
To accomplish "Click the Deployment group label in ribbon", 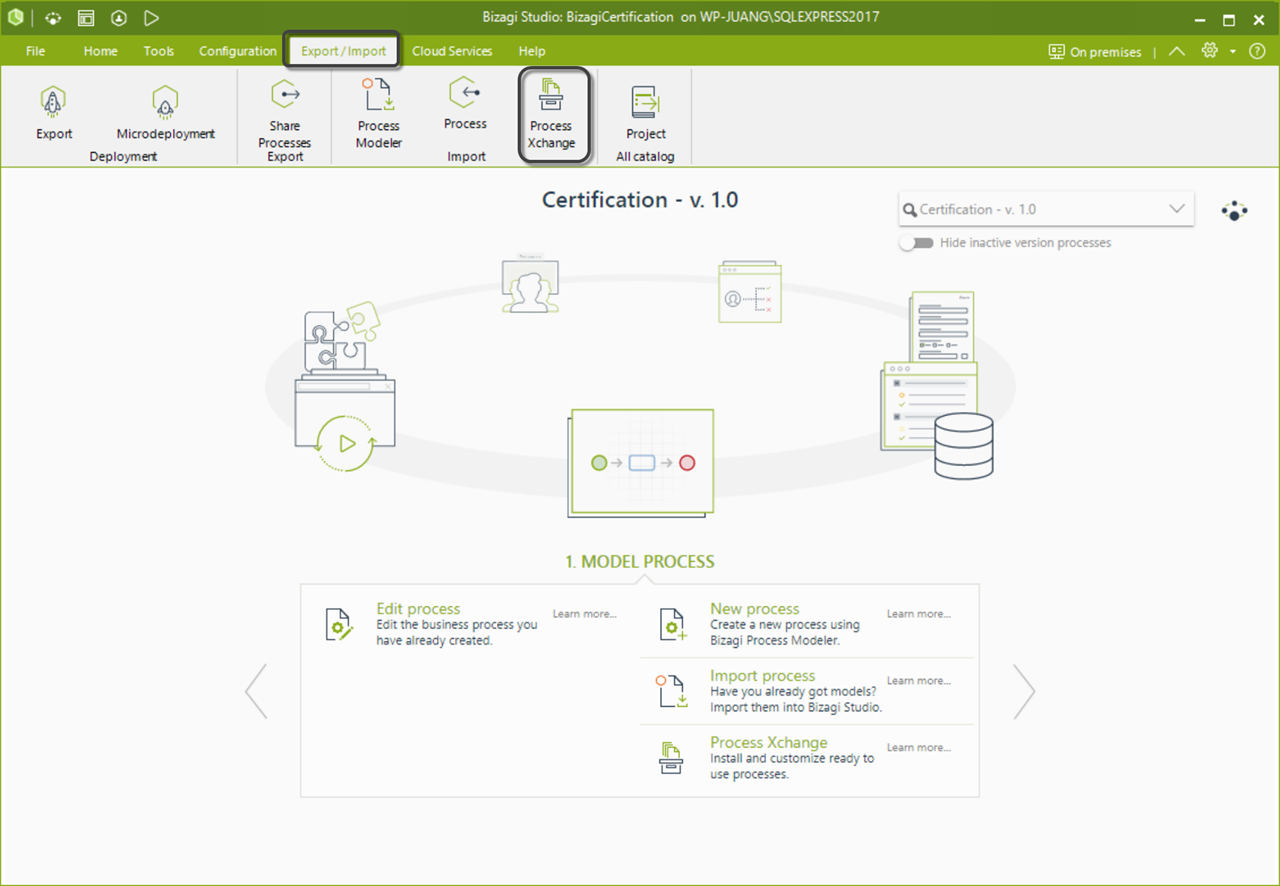I will [123, 157].
